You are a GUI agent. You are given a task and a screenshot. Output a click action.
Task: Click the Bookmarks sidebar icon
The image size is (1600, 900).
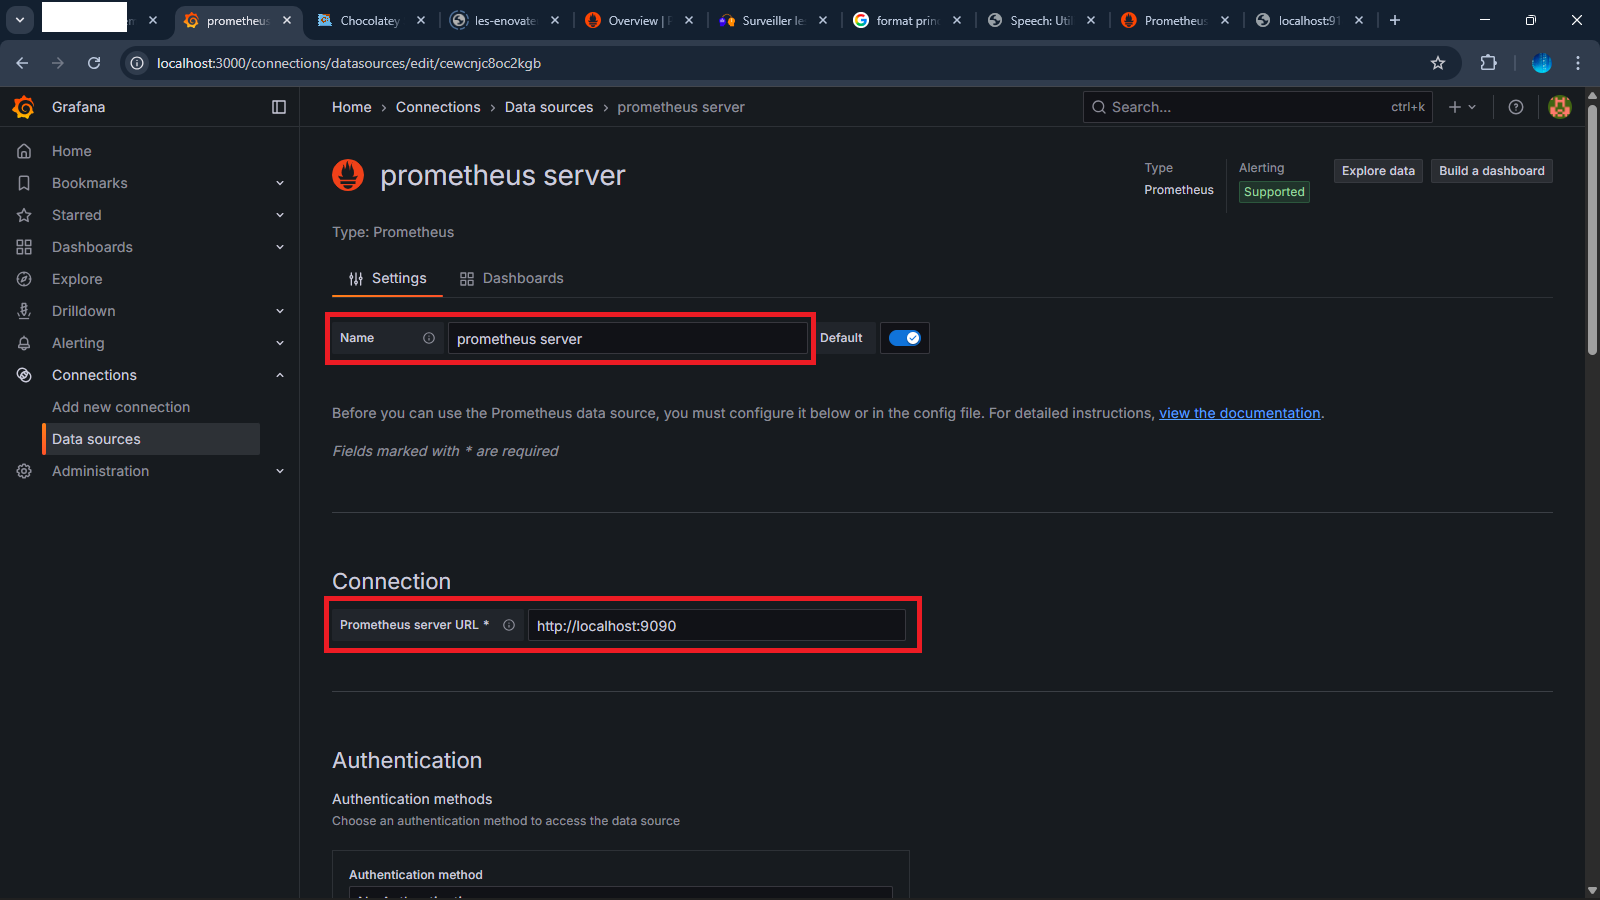(x=24, y=183)
